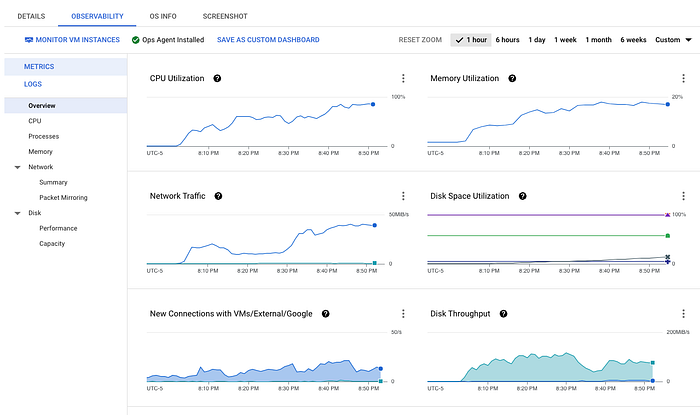Click the Monitor VM Instances icon

29,40
